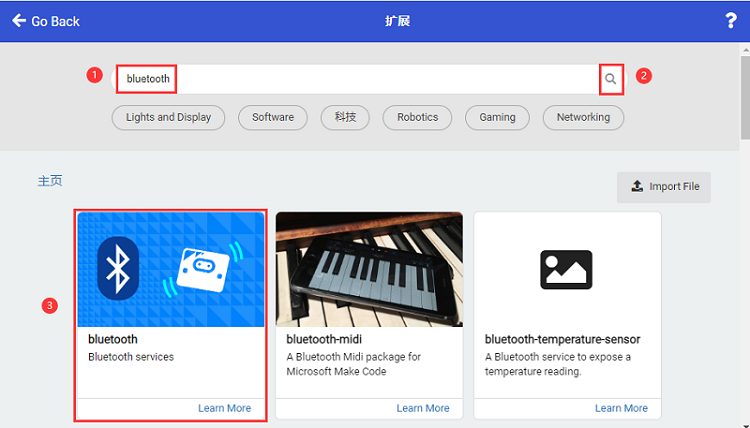This screenshot has height=428, width=750.
Task: Filter by Robotics category
Action: coord(417,117)
